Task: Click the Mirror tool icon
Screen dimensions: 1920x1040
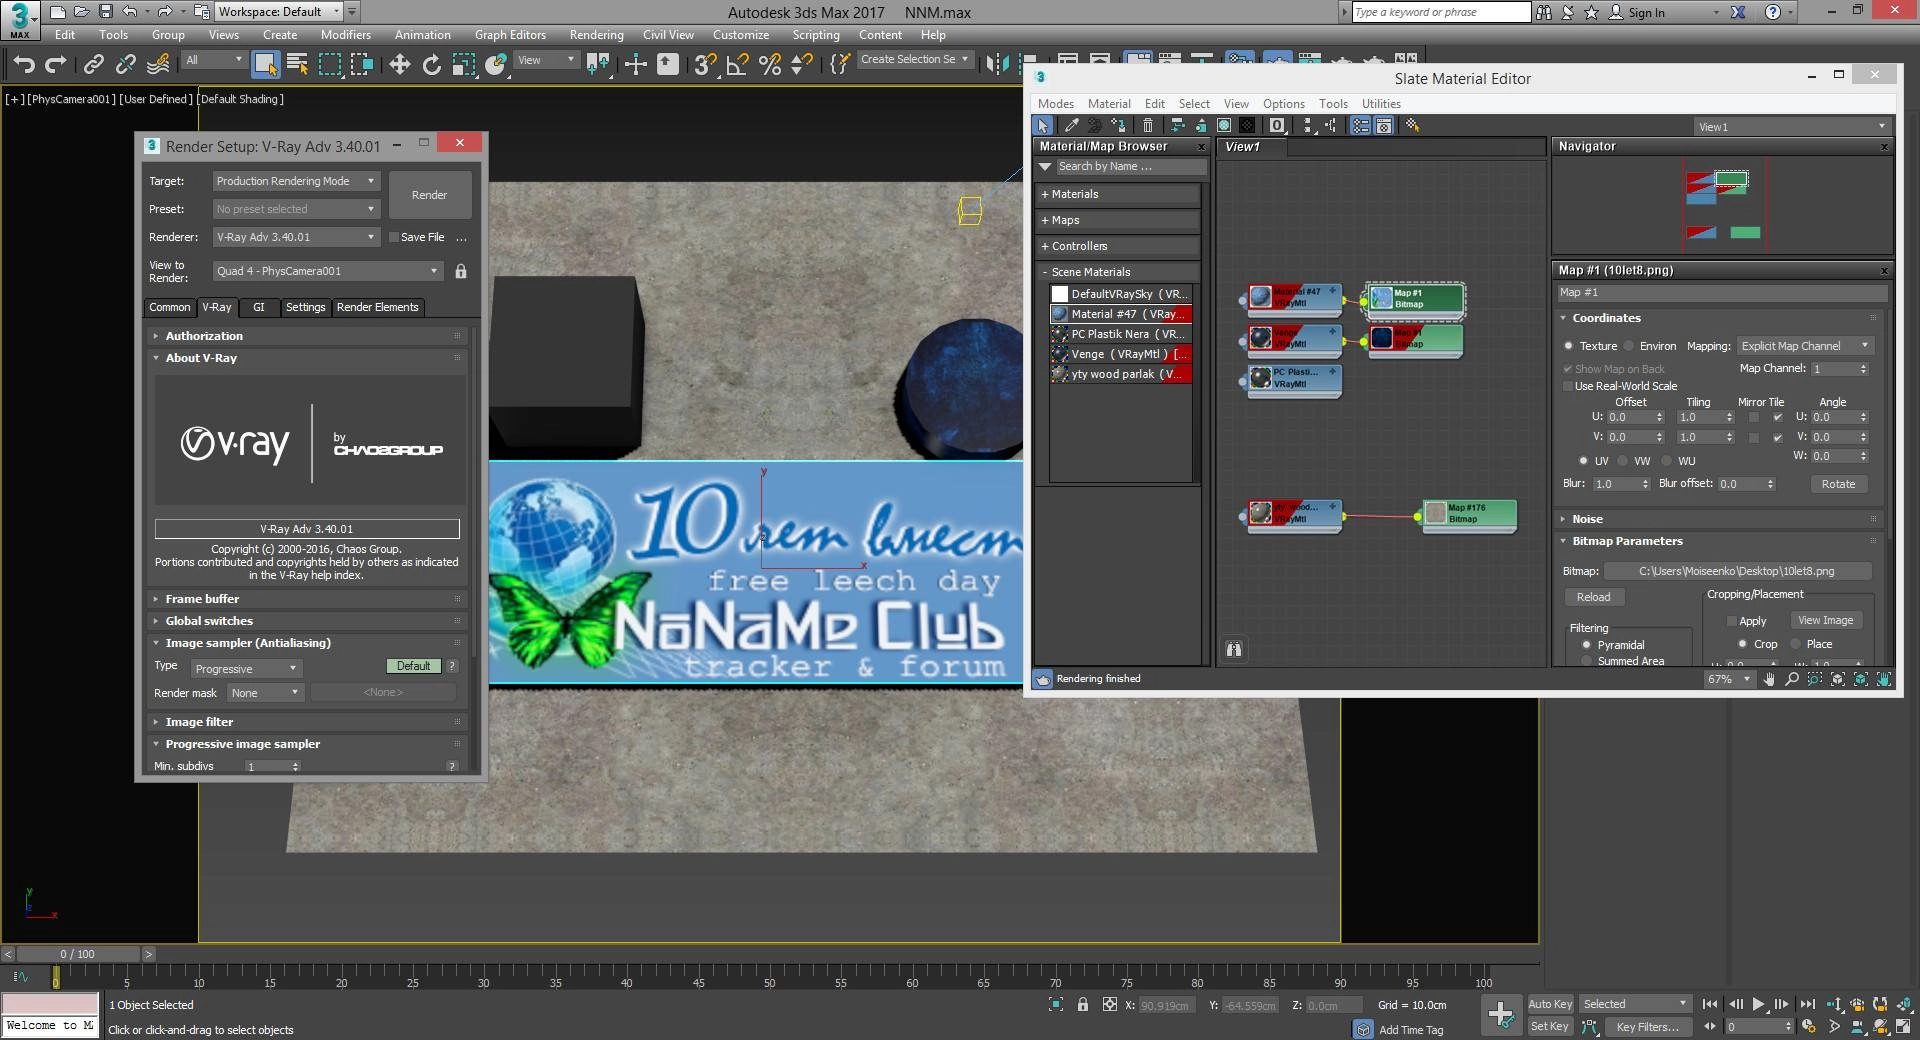Action: pyautogui.click(x=997, y=65)
